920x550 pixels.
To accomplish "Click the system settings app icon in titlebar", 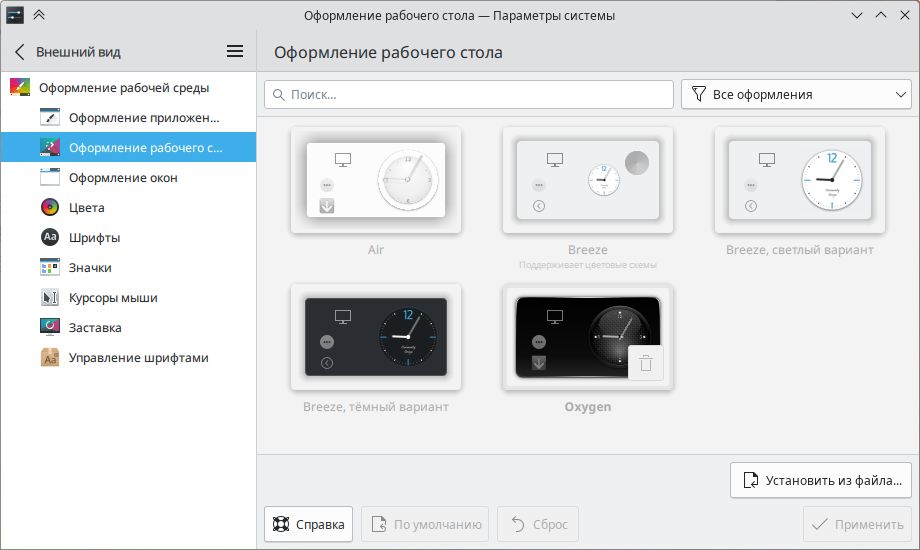I will coord(15,15).
